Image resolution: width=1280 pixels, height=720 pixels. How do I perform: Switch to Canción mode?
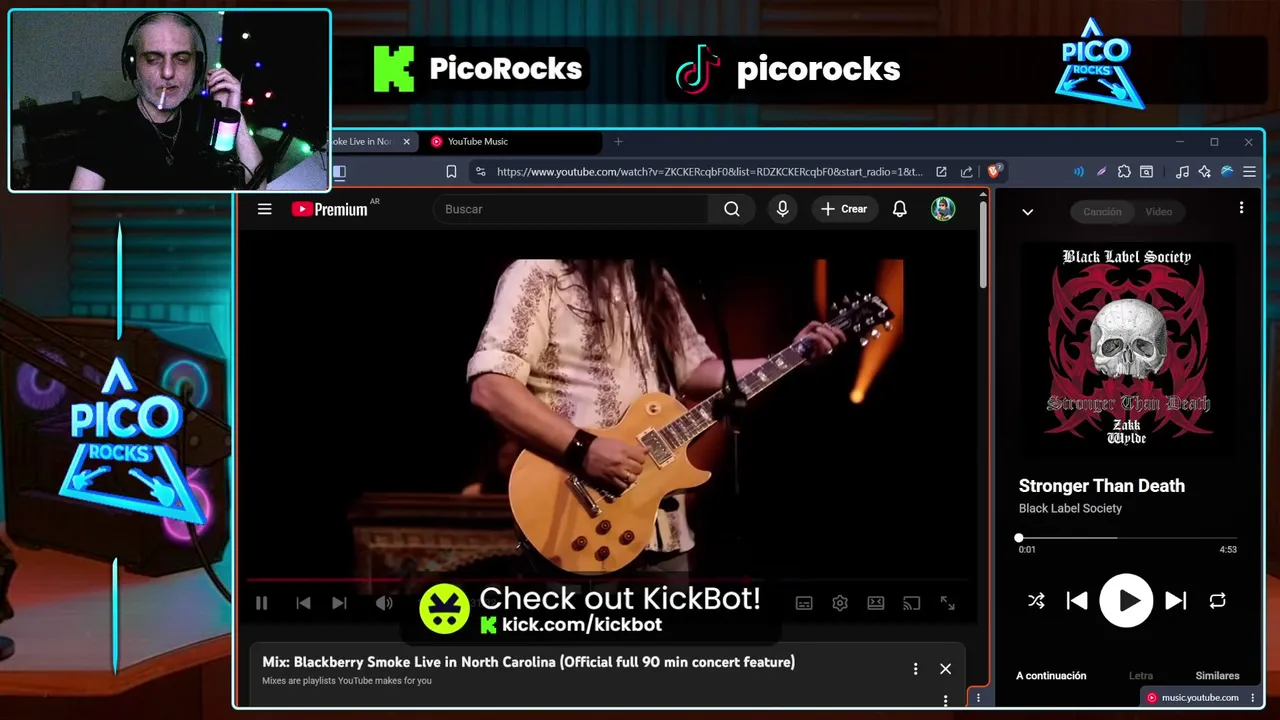(x=1102, y=211)
